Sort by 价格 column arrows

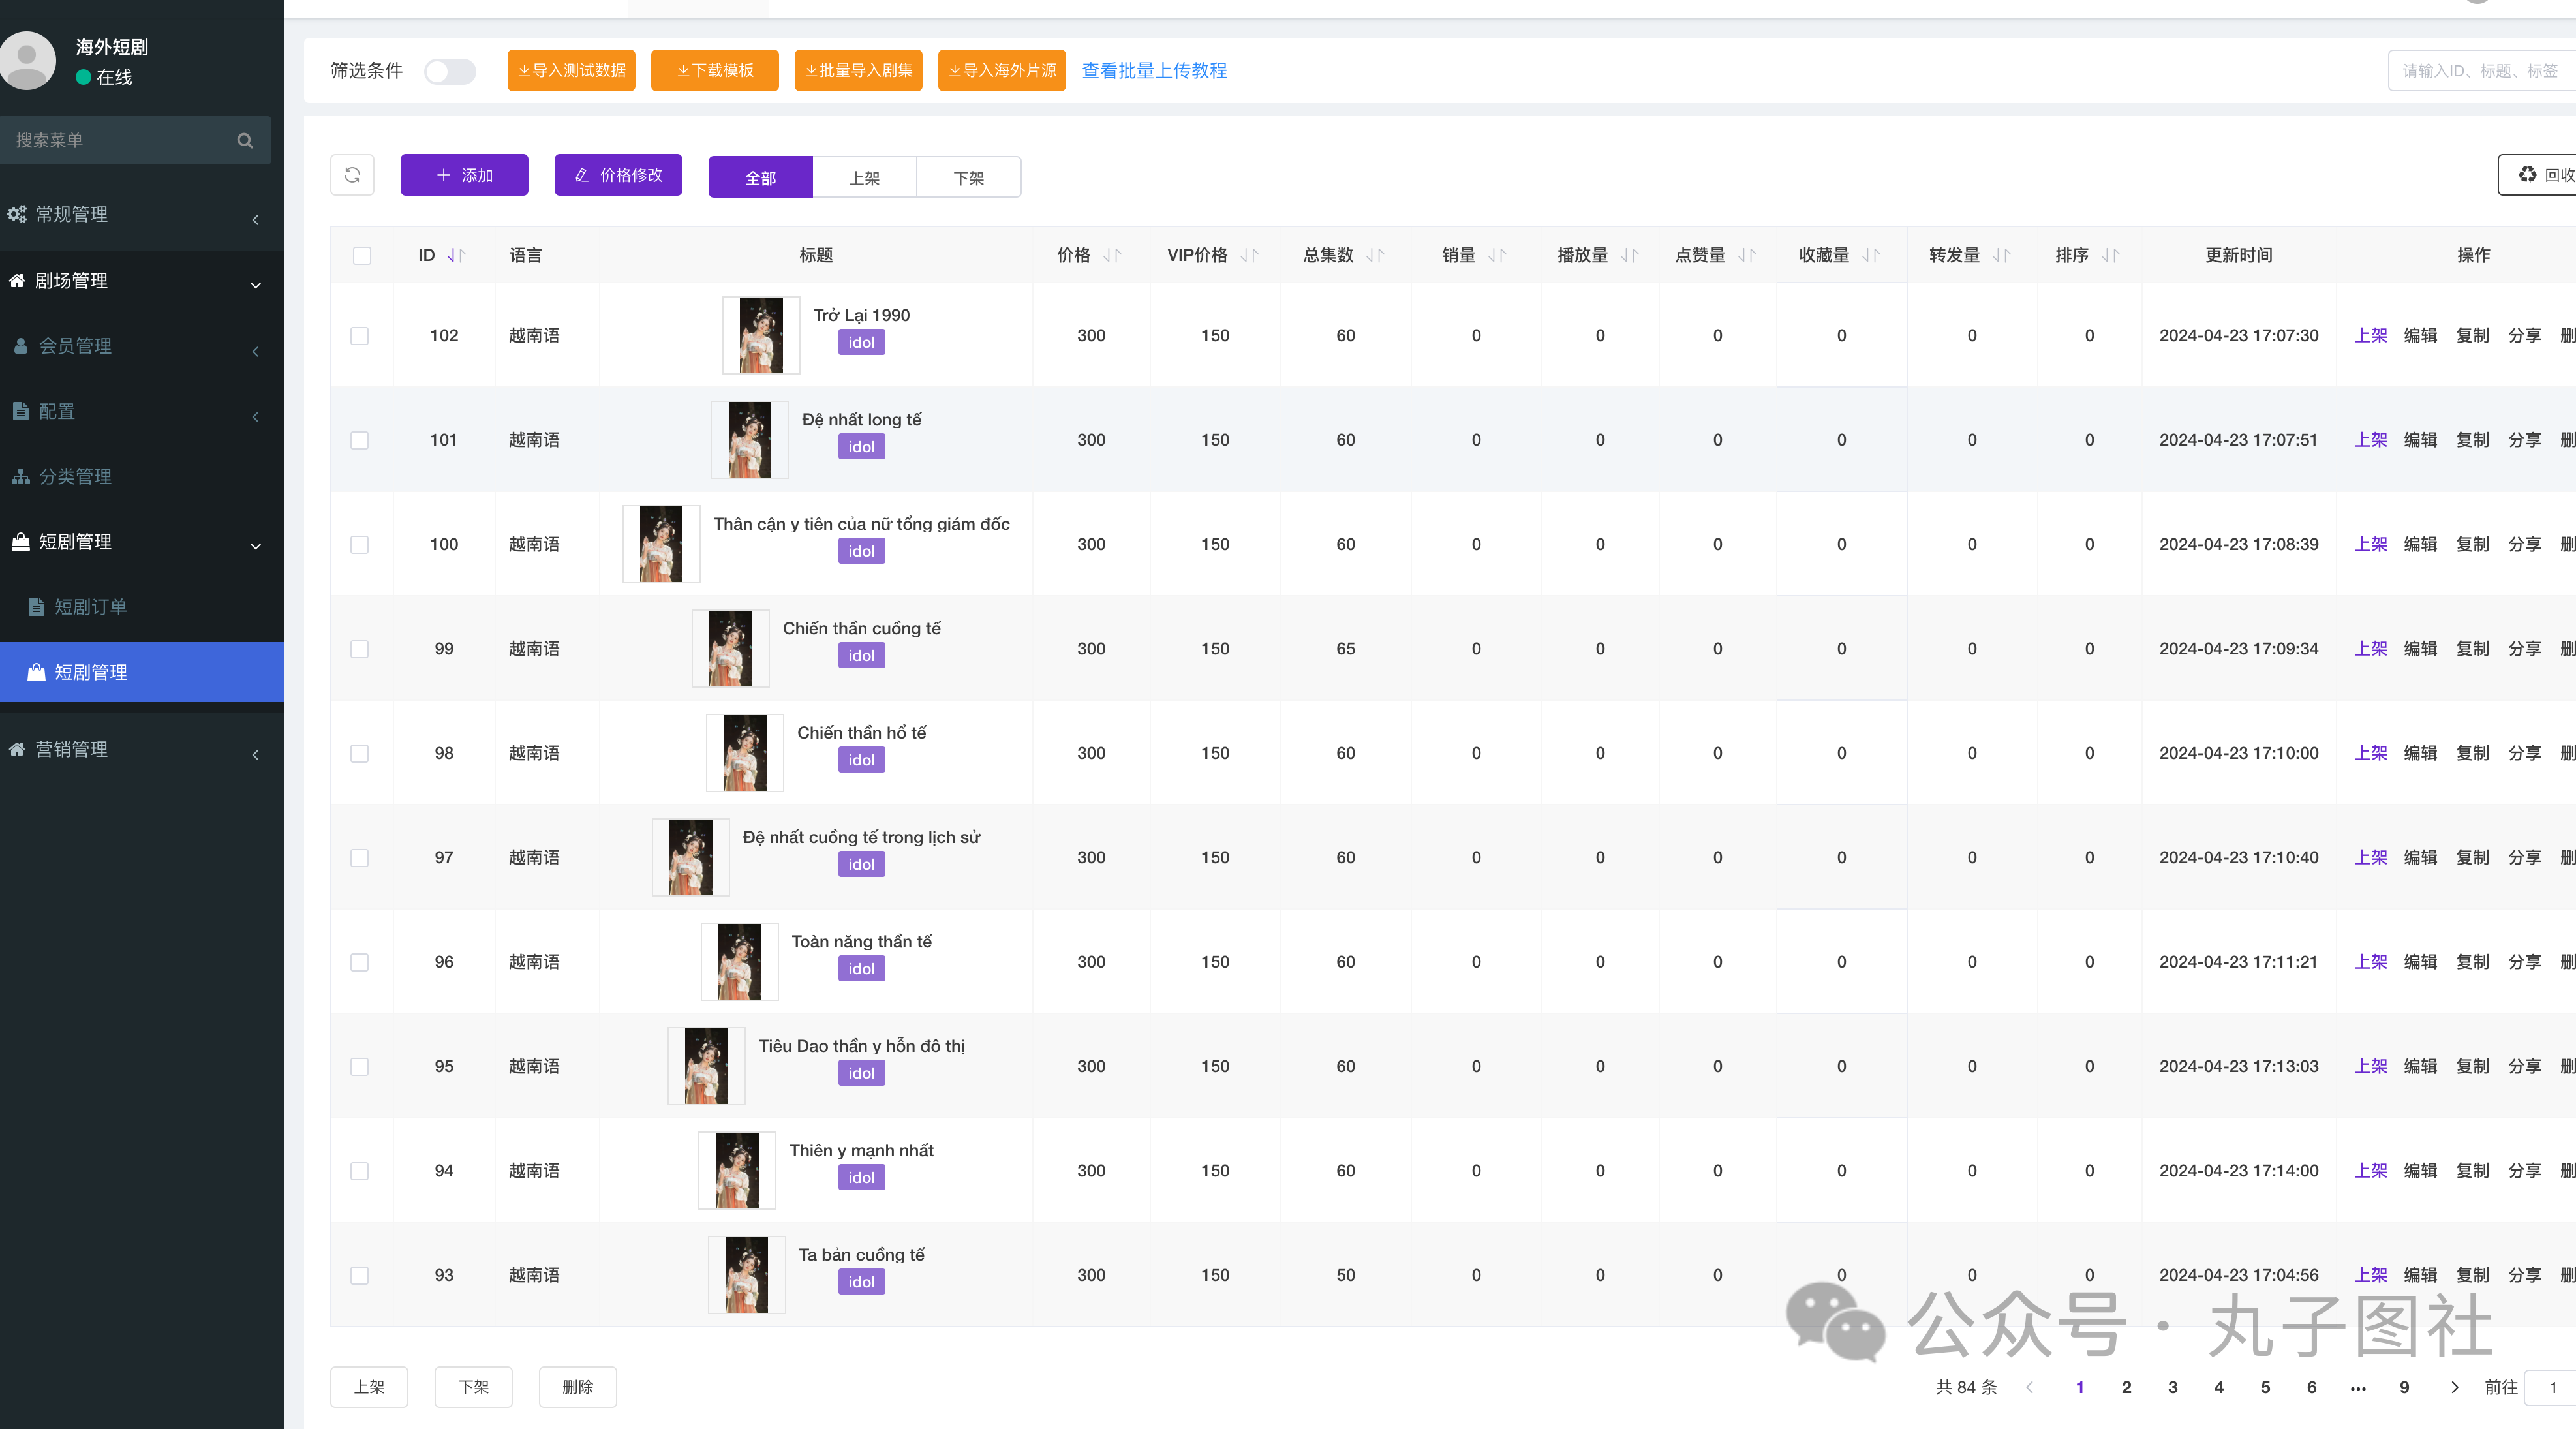point(1113,256)
